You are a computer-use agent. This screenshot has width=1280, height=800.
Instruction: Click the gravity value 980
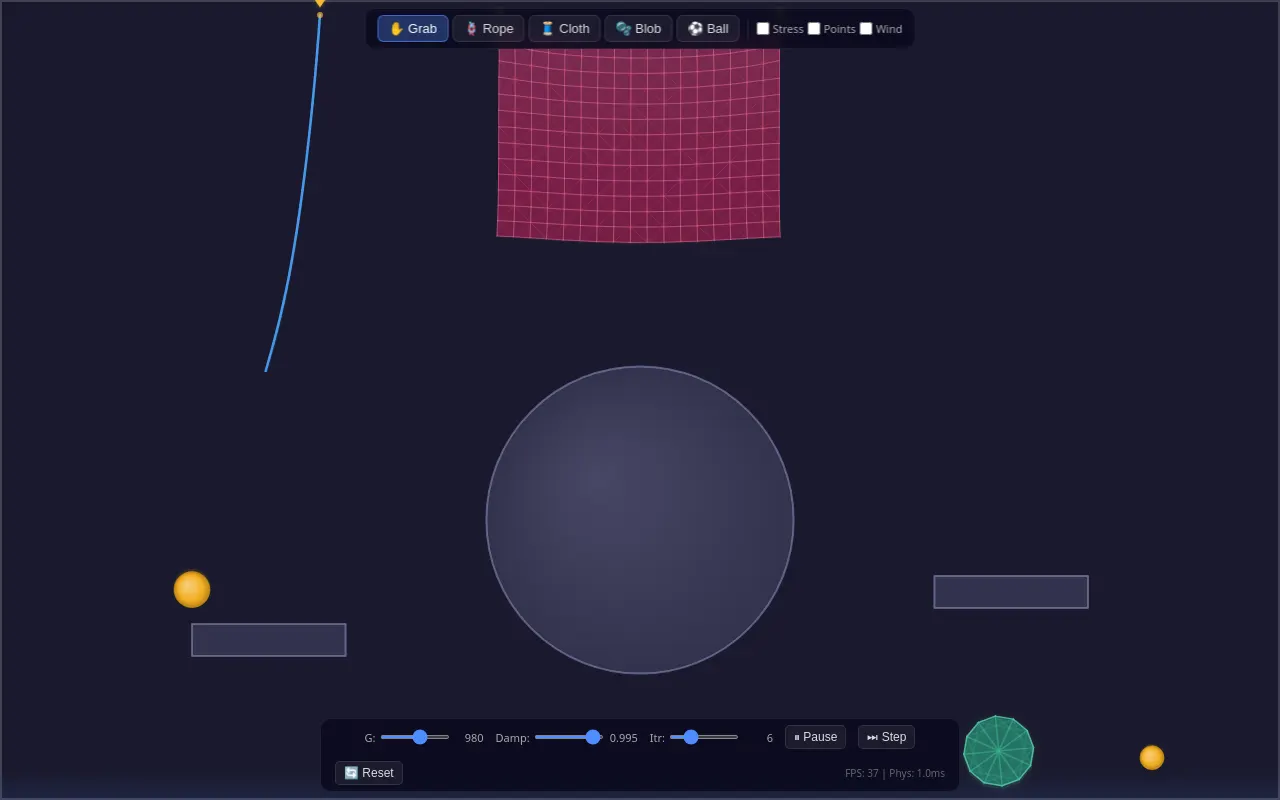pos(474,738)
